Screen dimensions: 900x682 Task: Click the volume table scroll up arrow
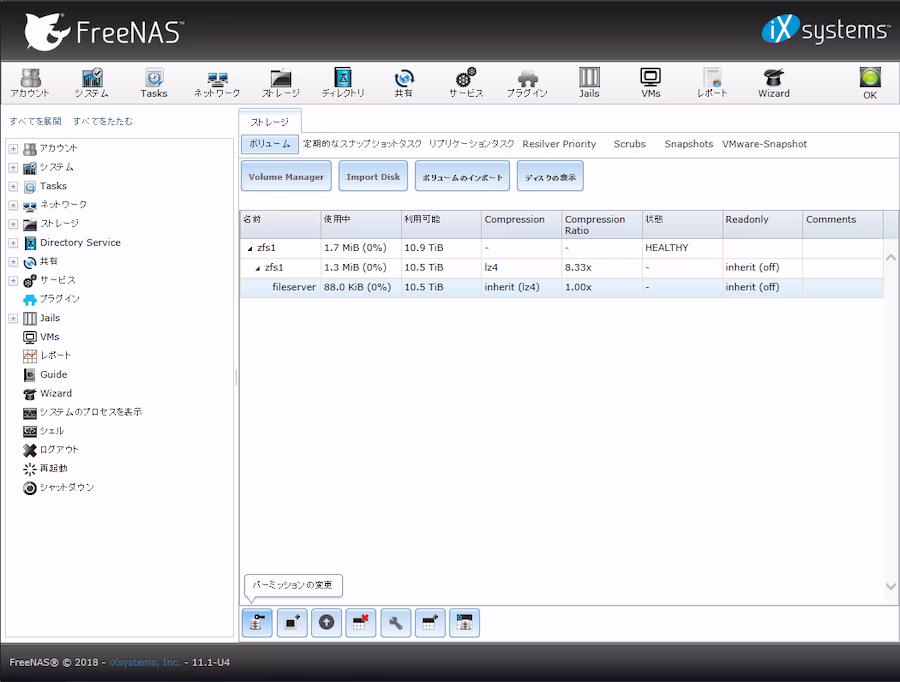point(890,258)
